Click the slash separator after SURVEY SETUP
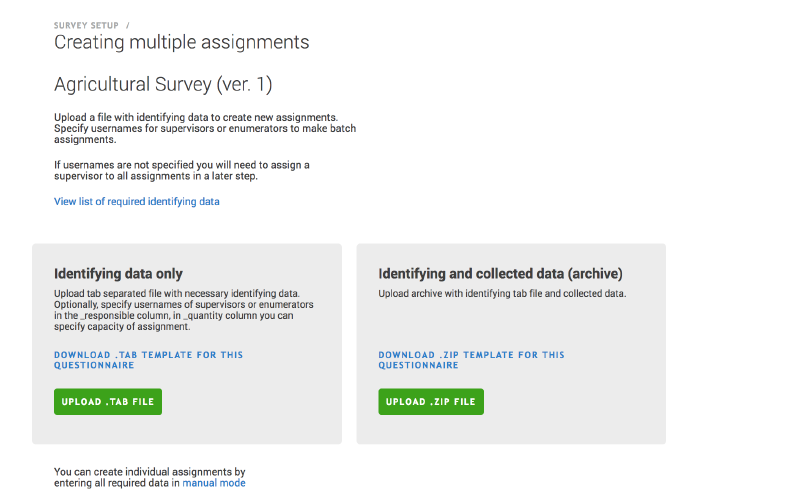 128,25
